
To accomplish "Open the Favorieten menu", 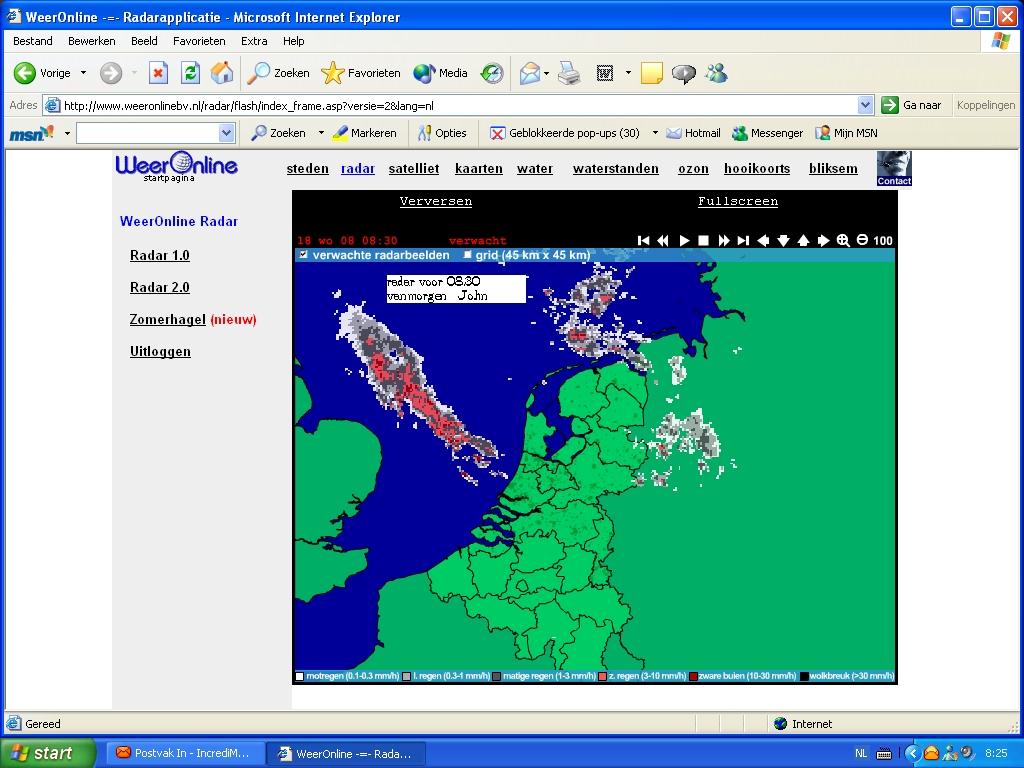I will [199, 40].
